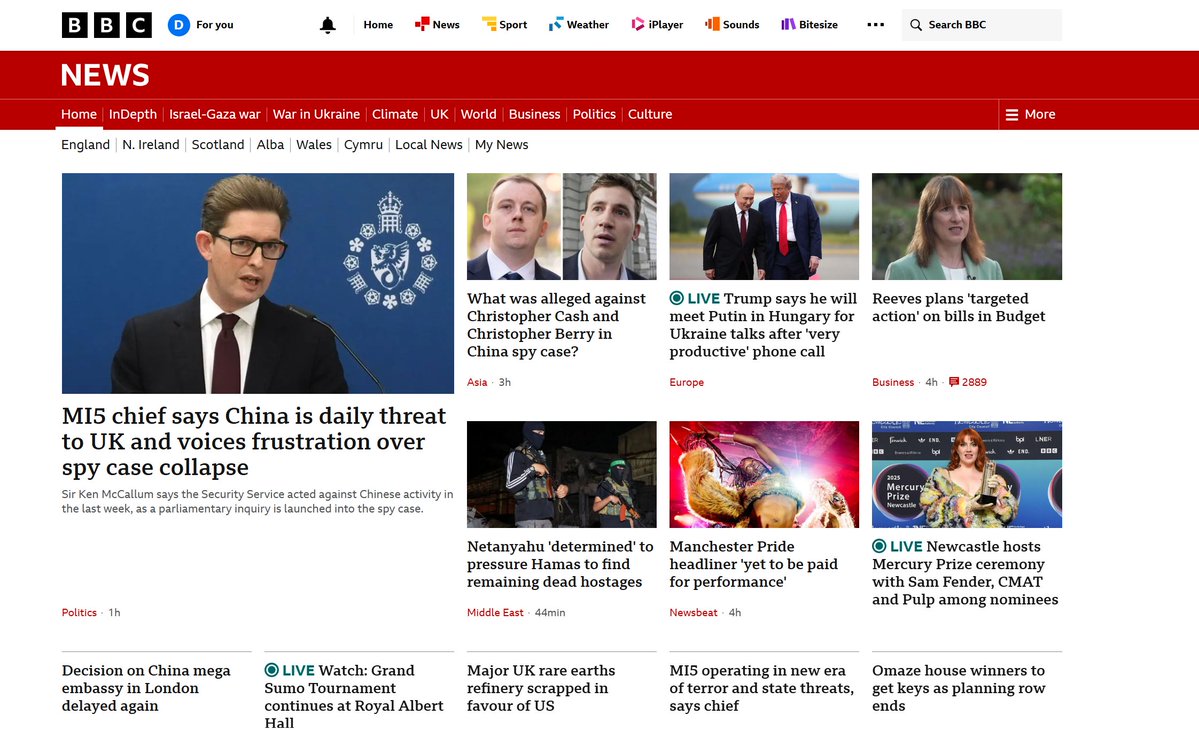This screenshot has width=1199, height=730.
Task: Select the Home tab in the News bar
Action: tap(79, 115)
